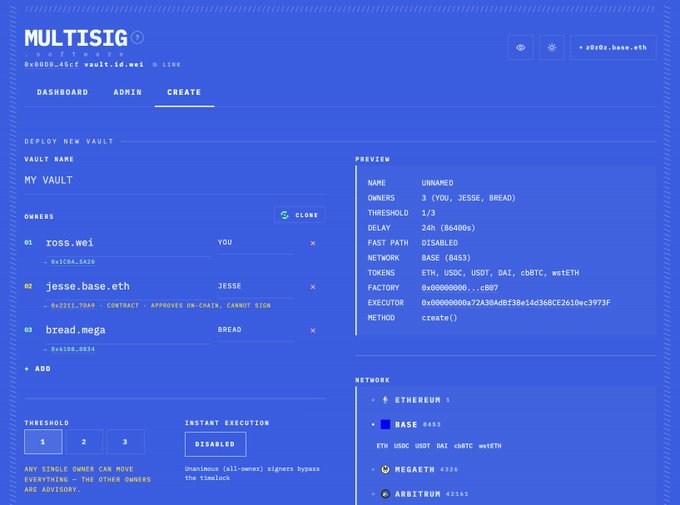Select the CREATE tab
The width and height of the screenshot is (680, 505).
[184, 92]
